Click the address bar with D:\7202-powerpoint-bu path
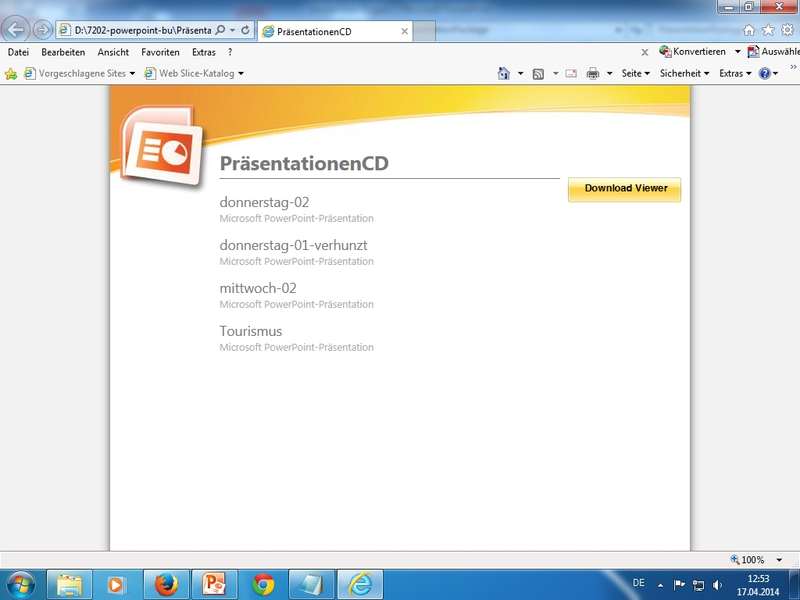Screen dimensions: 800x600 [143, 30]
